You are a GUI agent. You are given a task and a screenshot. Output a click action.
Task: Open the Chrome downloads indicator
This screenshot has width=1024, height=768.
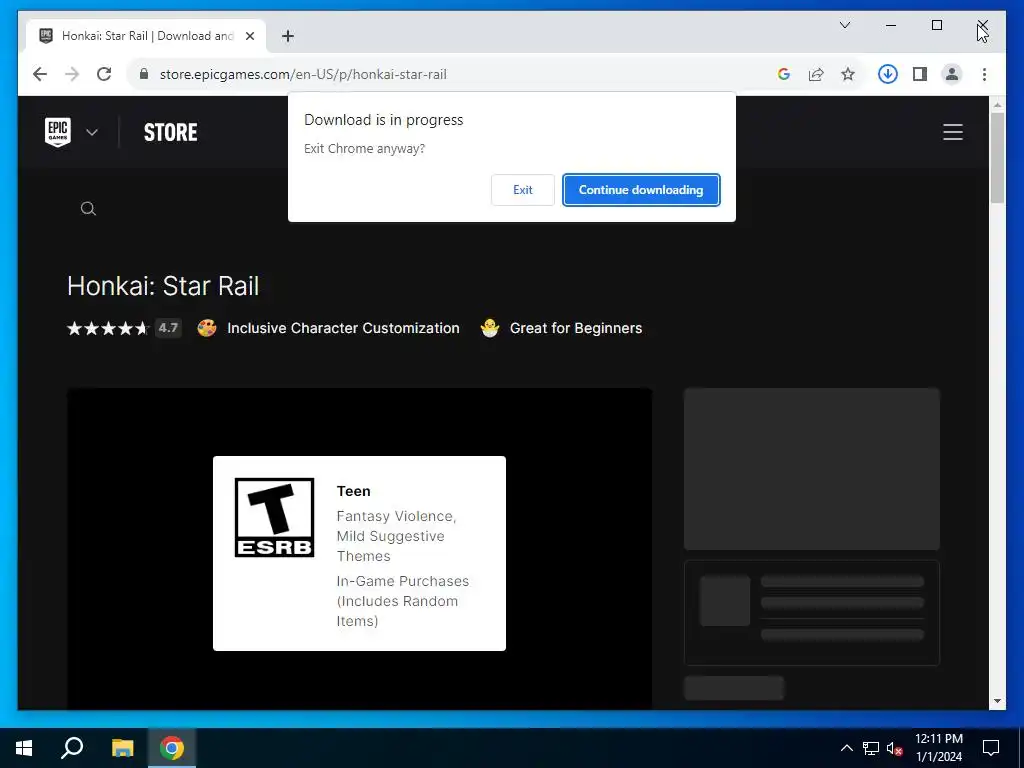[x=888, y=74]
